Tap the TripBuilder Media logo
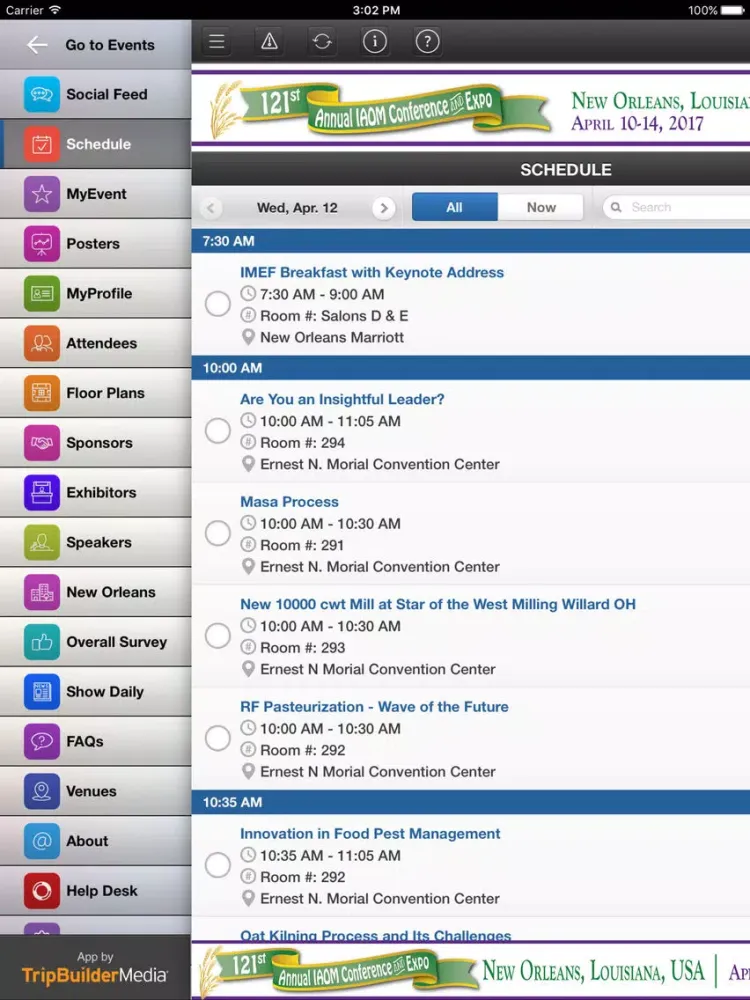 94,974
